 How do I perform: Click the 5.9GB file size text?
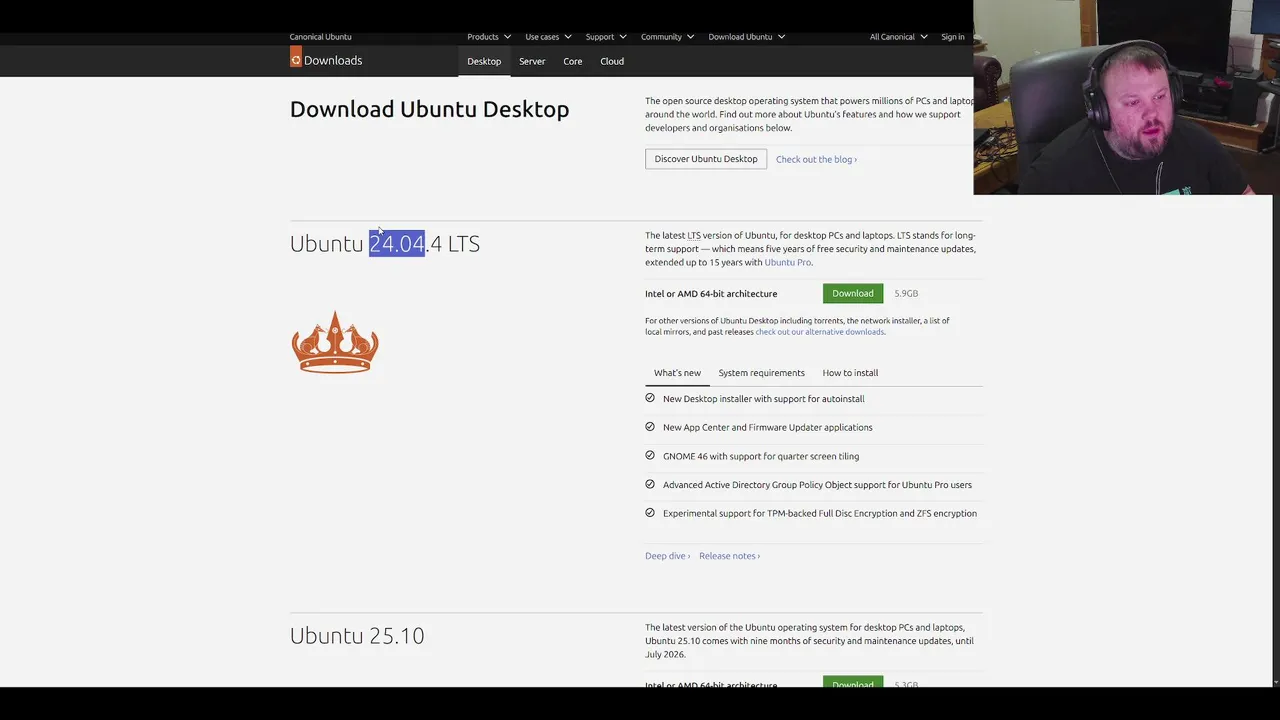(x=906, y=293)
